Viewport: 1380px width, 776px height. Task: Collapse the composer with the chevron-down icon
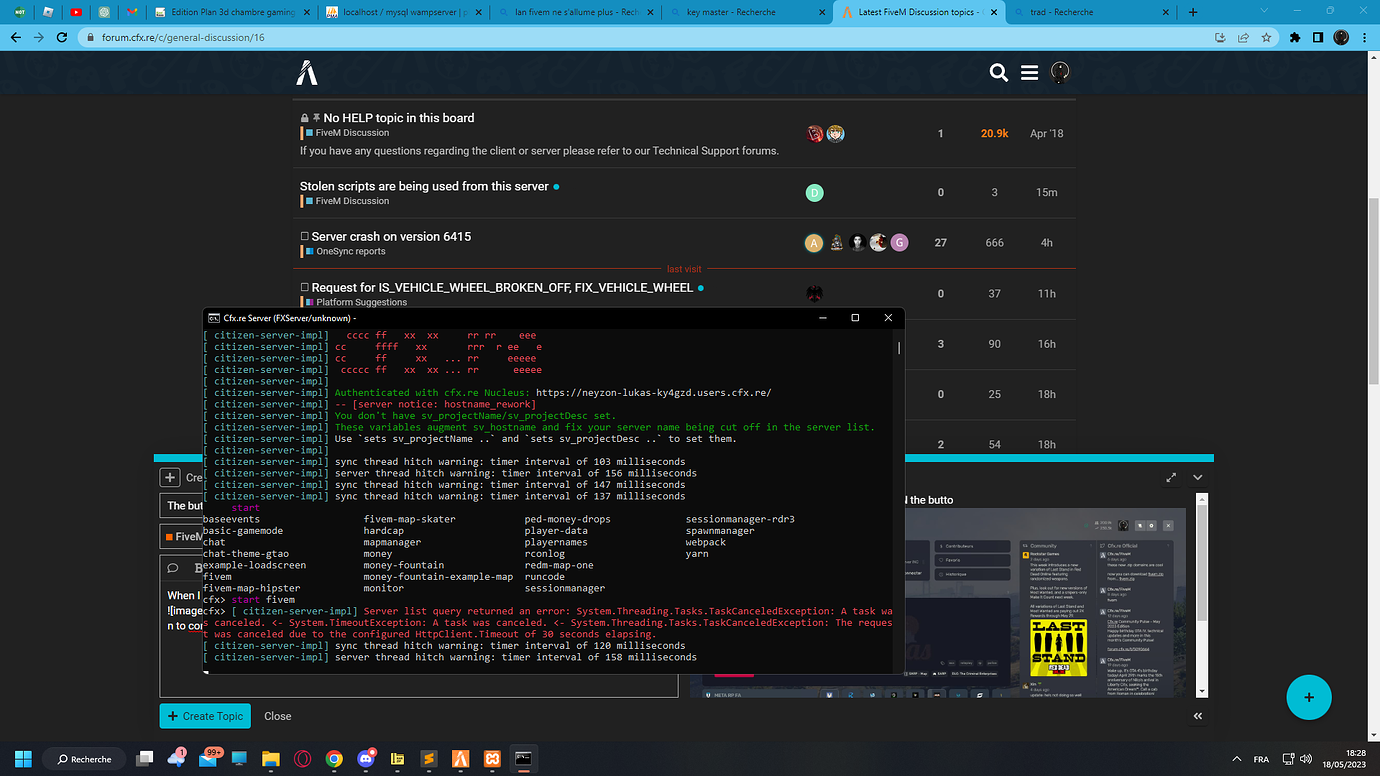(1199, 478)
